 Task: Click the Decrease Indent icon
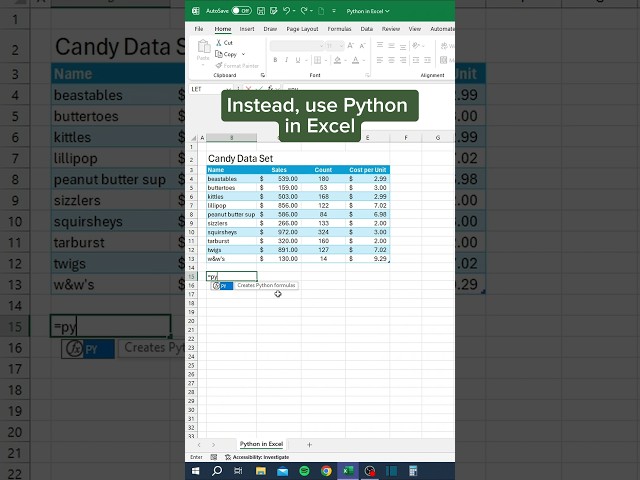[x=416, y=60]
